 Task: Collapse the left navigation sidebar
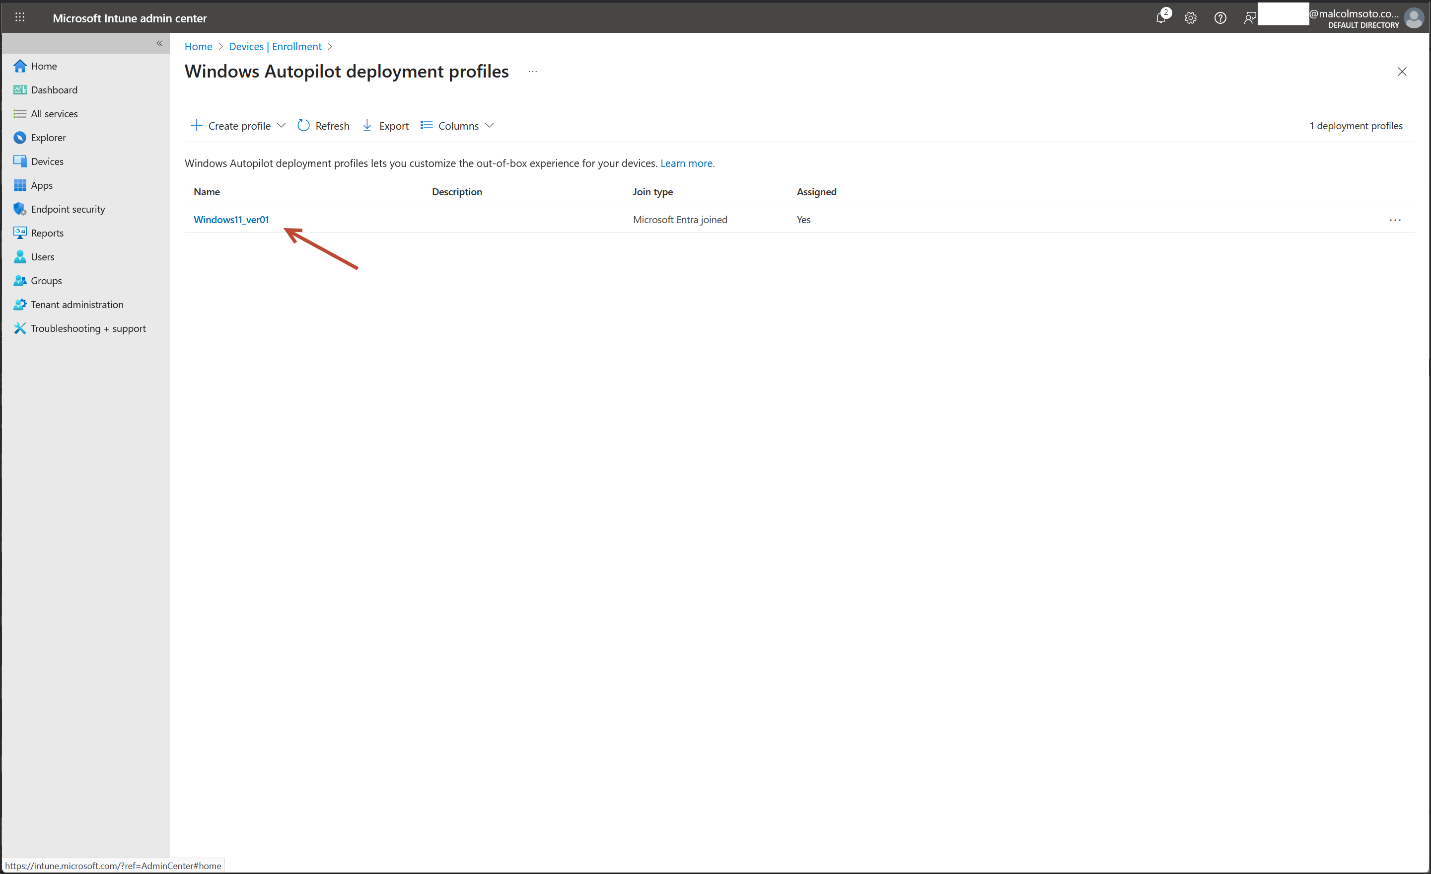159,43
